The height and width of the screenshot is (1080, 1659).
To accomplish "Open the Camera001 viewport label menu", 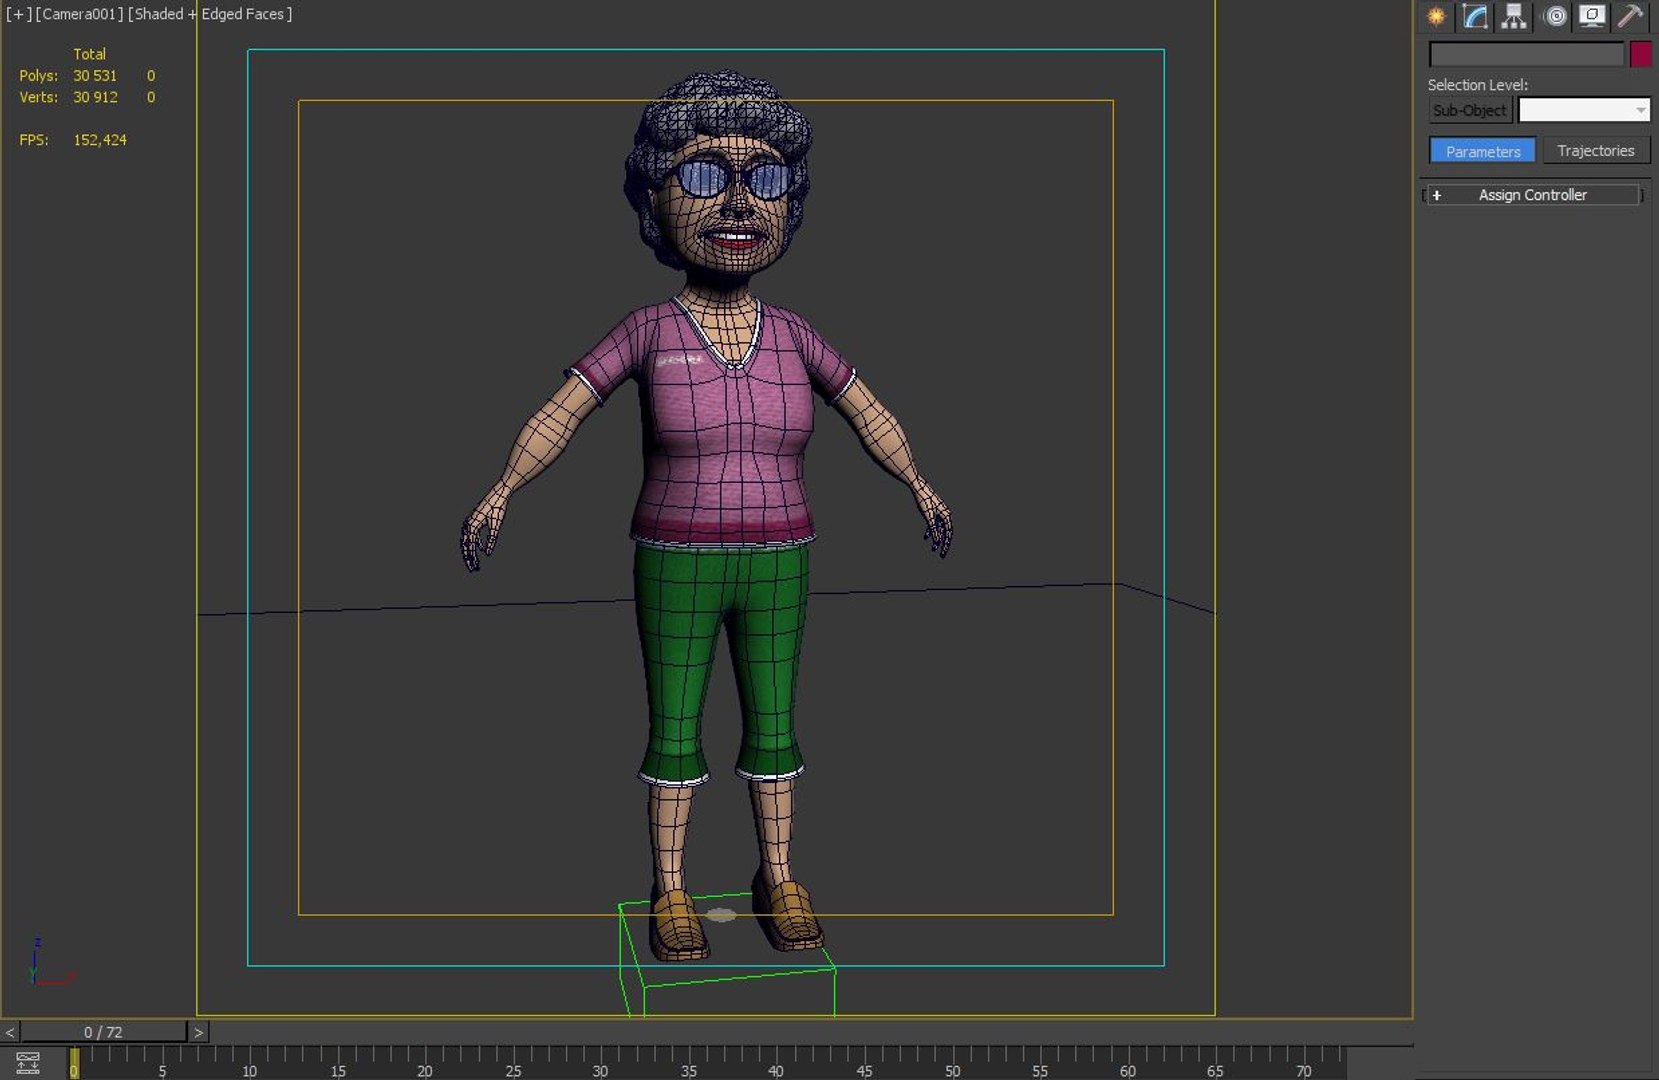I will coord(79,14).
